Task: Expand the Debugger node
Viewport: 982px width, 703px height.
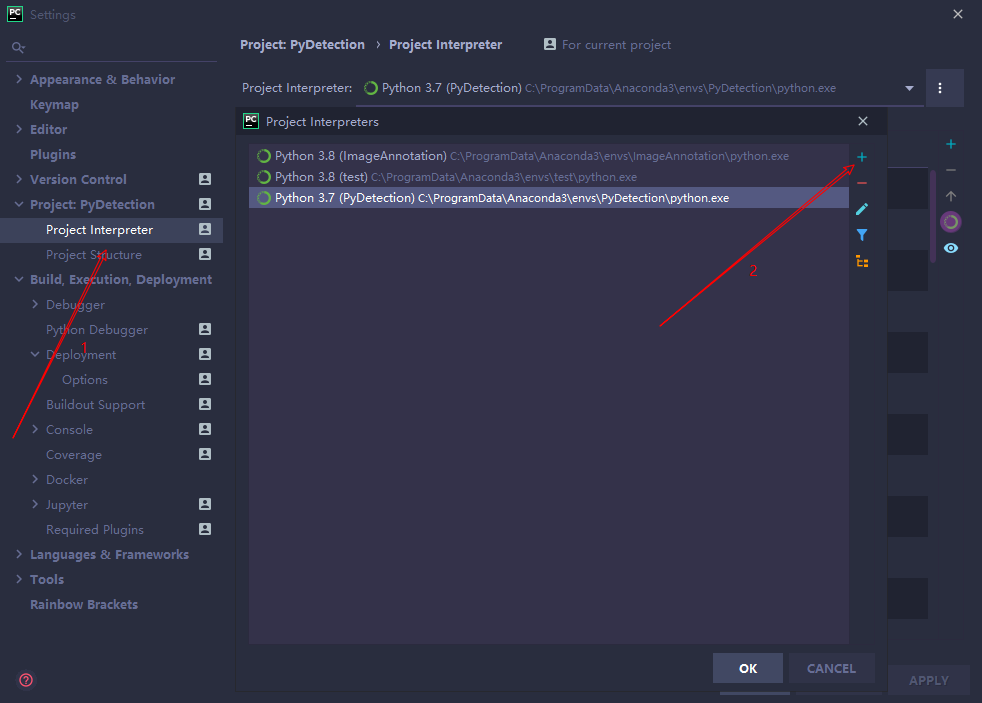Action: 35,304
